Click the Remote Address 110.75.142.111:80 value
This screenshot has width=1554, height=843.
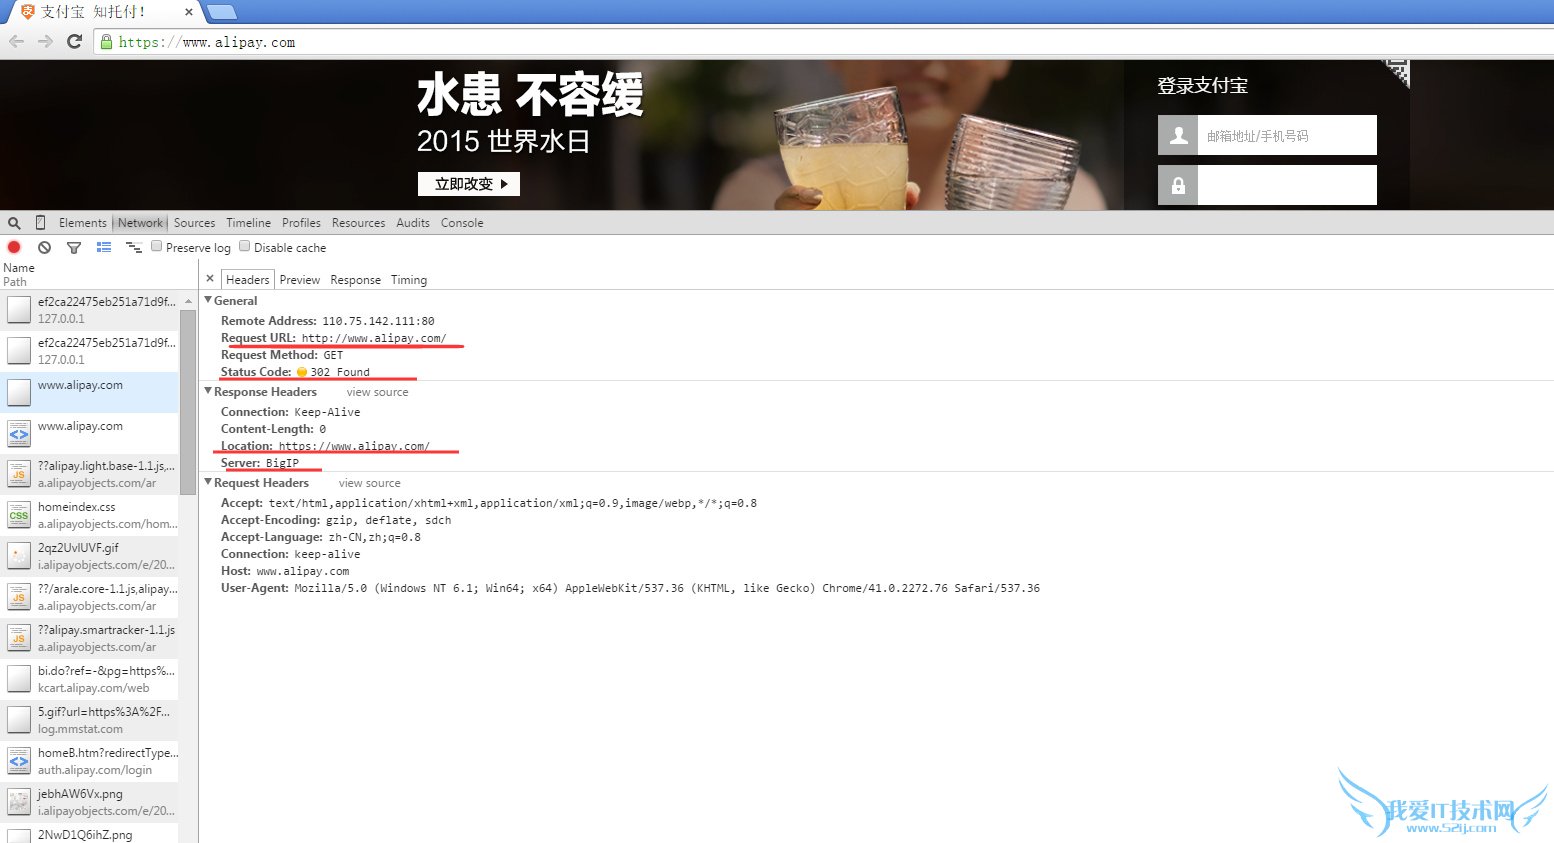(378, 321)
